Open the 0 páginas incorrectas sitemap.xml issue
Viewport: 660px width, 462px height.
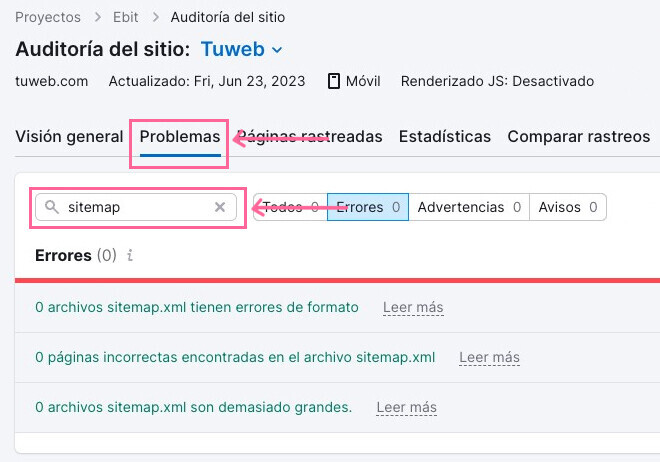click(x=235, y=357)
